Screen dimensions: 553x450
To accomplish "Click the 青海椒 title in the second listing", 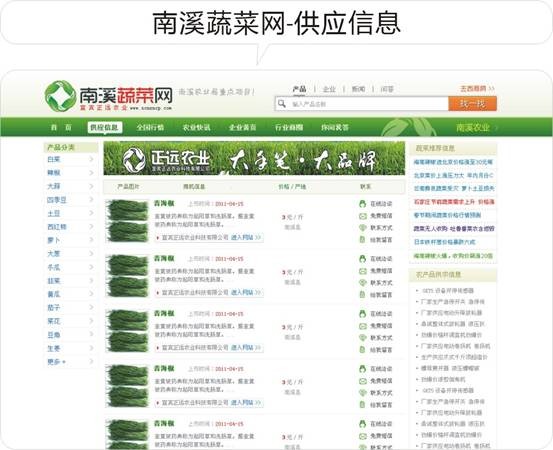I will pos(164,259).
